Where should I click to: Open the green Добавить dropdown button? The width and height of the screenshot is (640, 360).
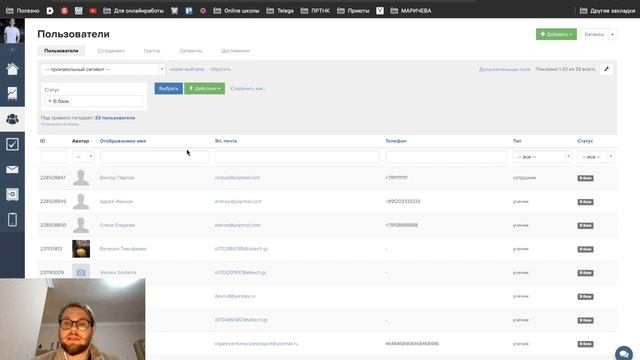(x=556, y=34)
